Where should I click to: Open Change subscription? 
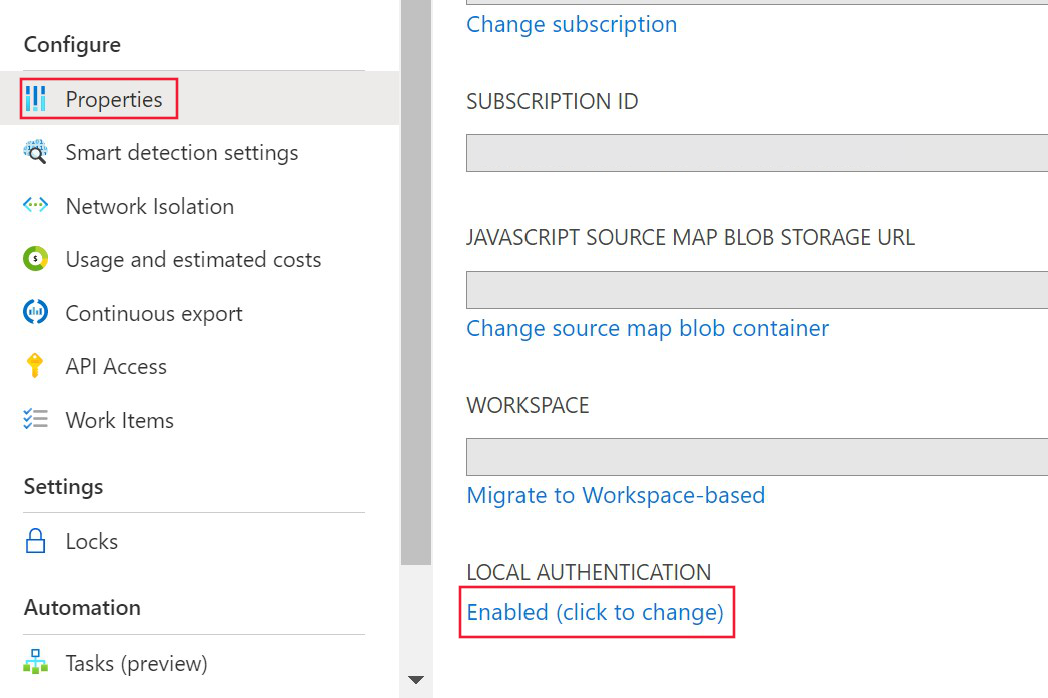pos(571,24)
